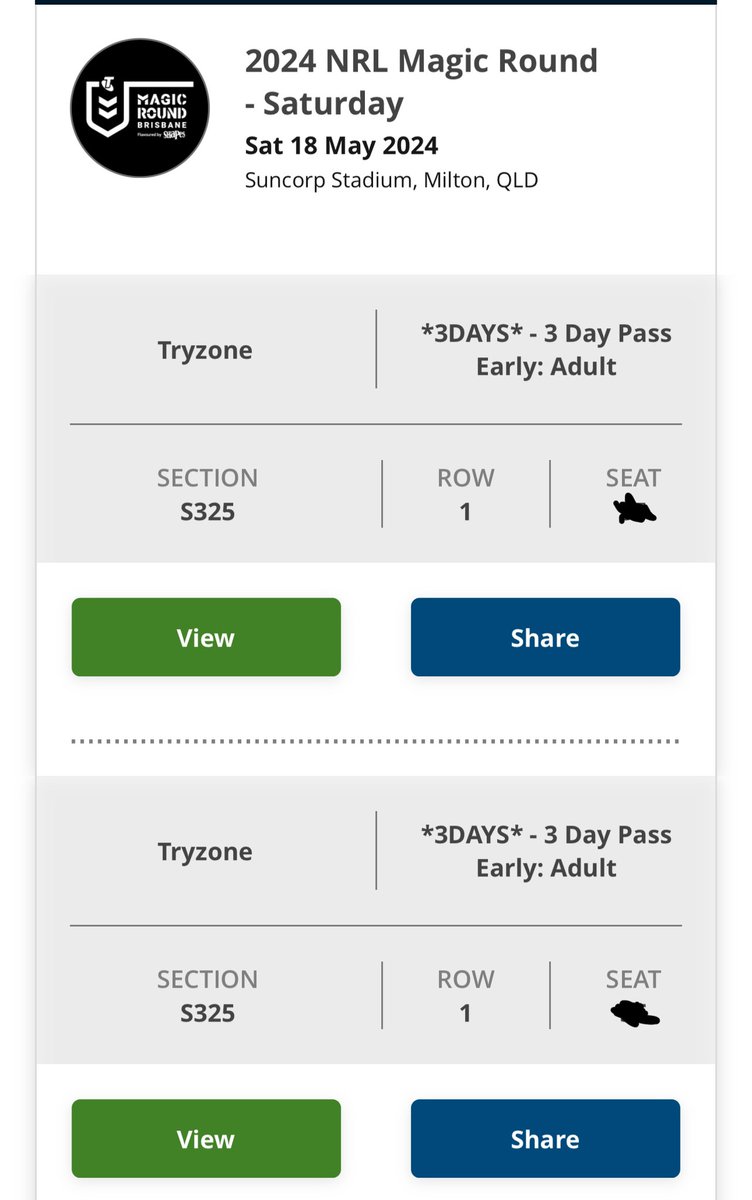Tap Section S325 on the first ticket

[x=207, y=494]
